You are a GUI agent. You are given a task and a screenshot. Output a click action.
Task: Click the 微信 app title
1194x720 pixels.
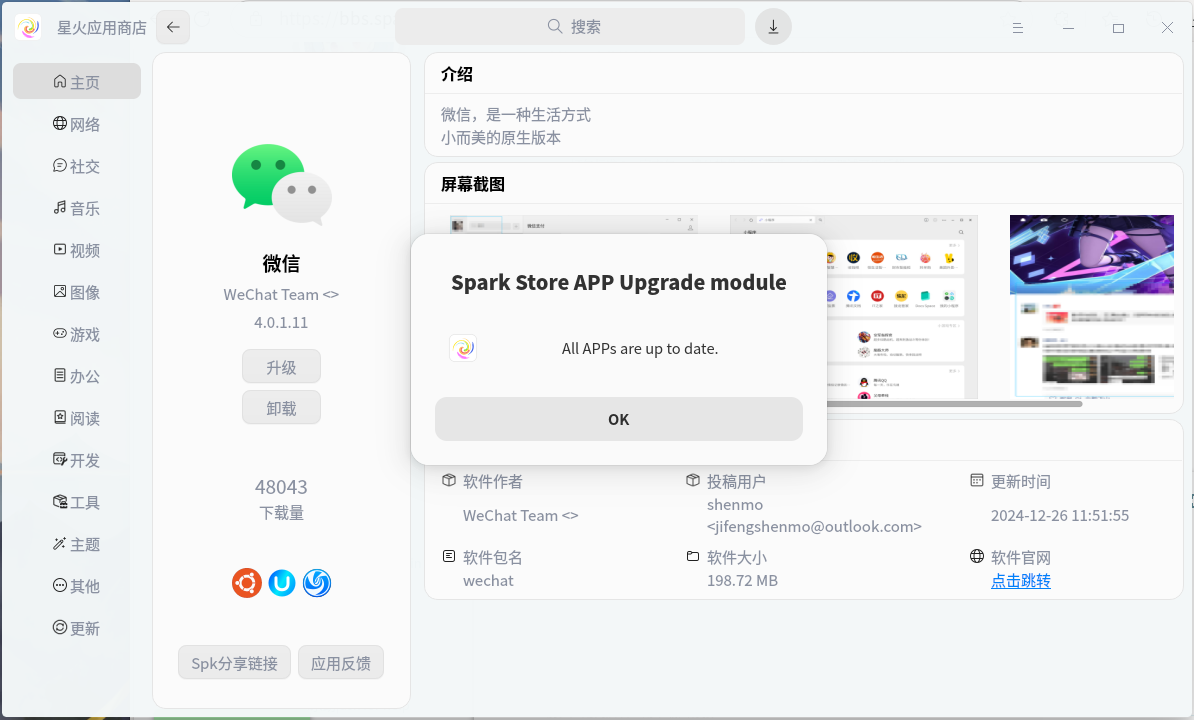(281, 263)
